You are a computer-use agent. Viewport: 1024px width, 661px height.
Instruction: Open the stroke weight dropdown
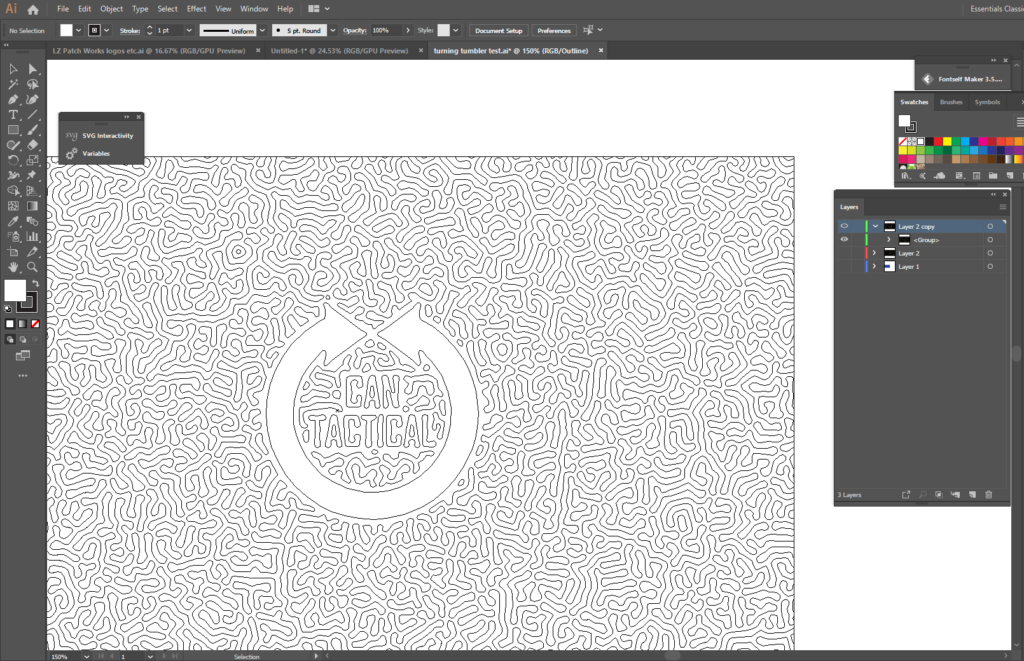[189, 30]
